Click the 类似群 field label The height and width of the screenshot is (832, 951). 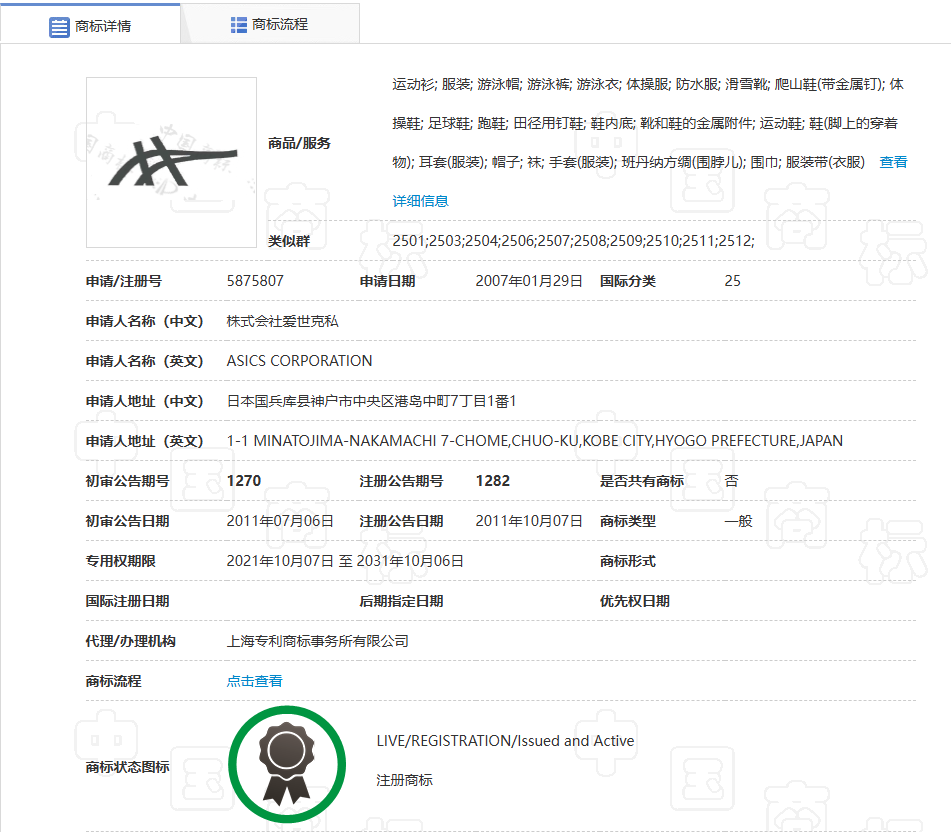click(289, 241)
